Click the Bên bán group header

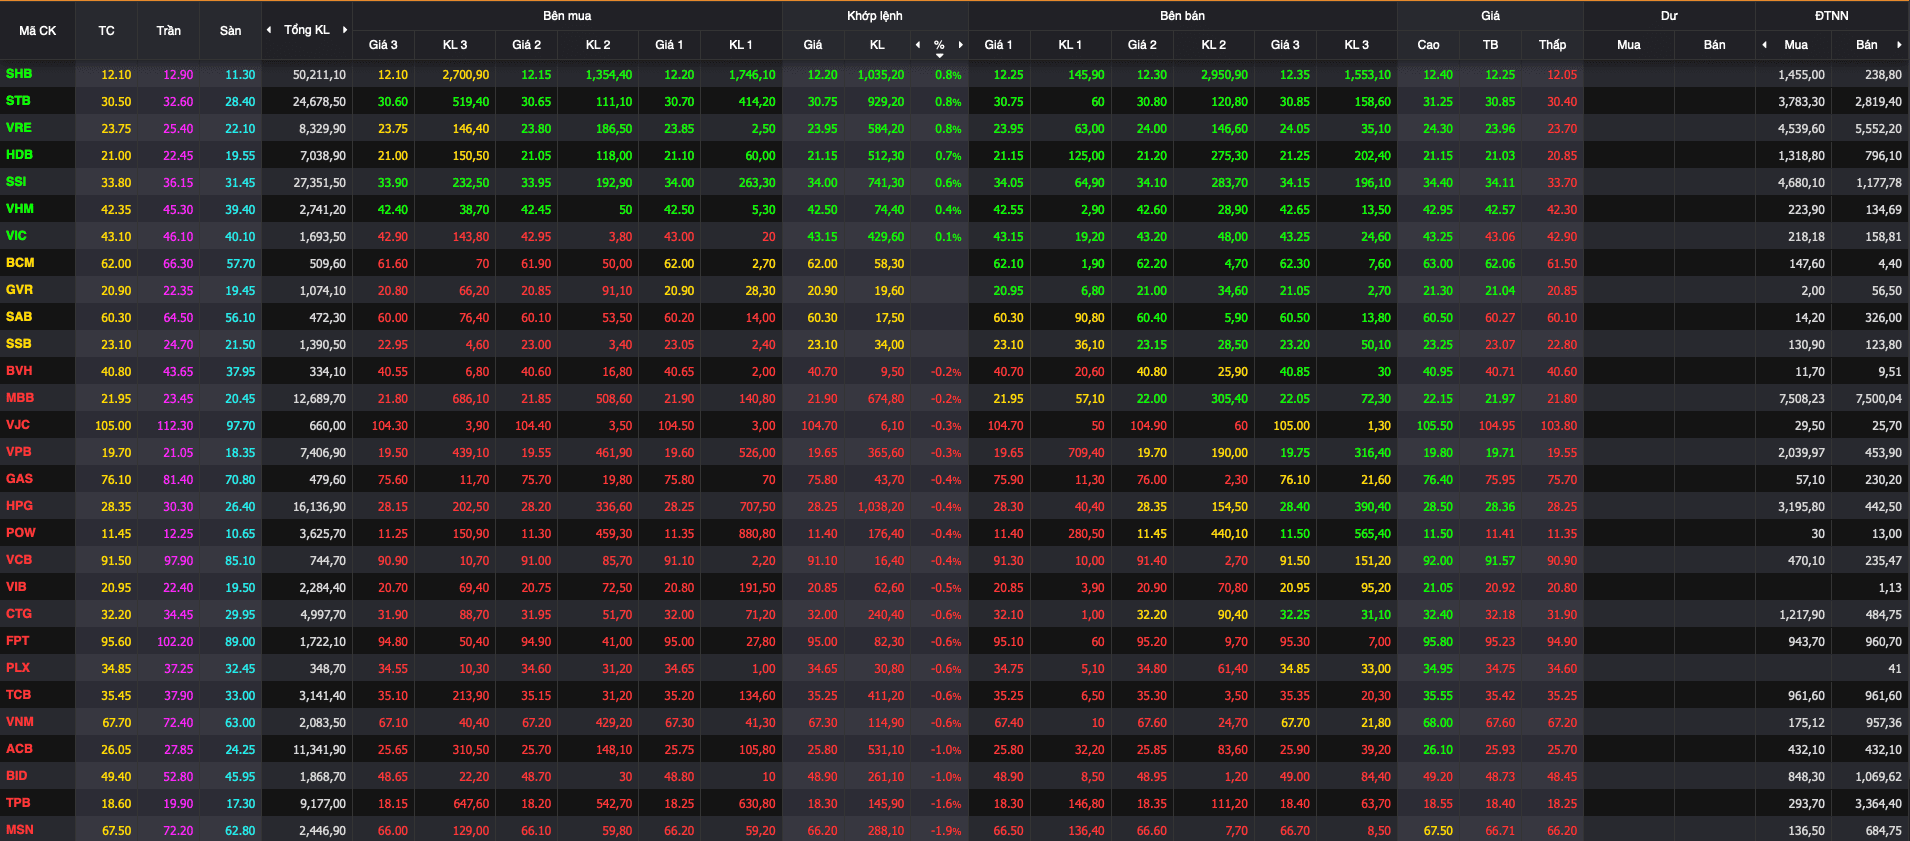(x=1183, y=16)
